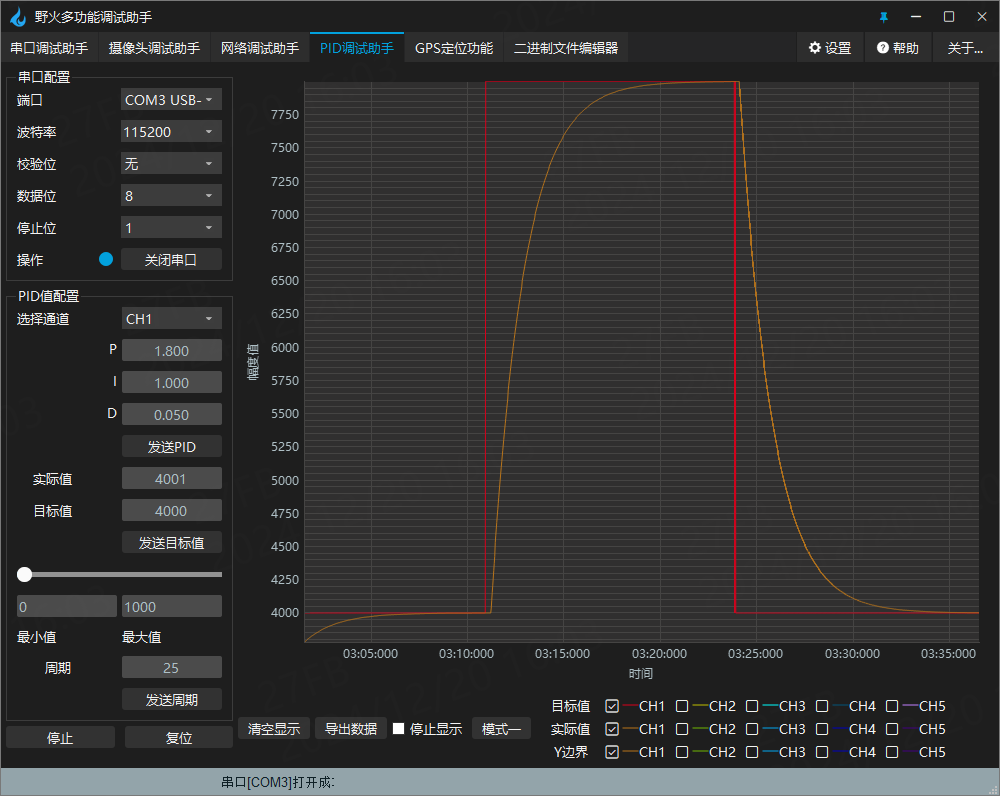Viewport: 1000px width, 796px height.
Task: Enable 目标值 CH5 checkbox
Action: (892, 706)
